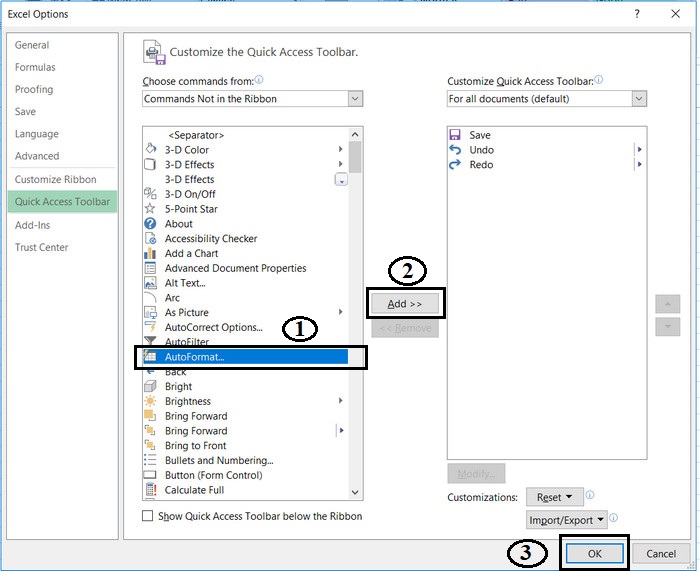Image resolution: width=700 pixels, height=571 pixels.
Task: Open the For all documents dropdown
Action: point(639,99)
